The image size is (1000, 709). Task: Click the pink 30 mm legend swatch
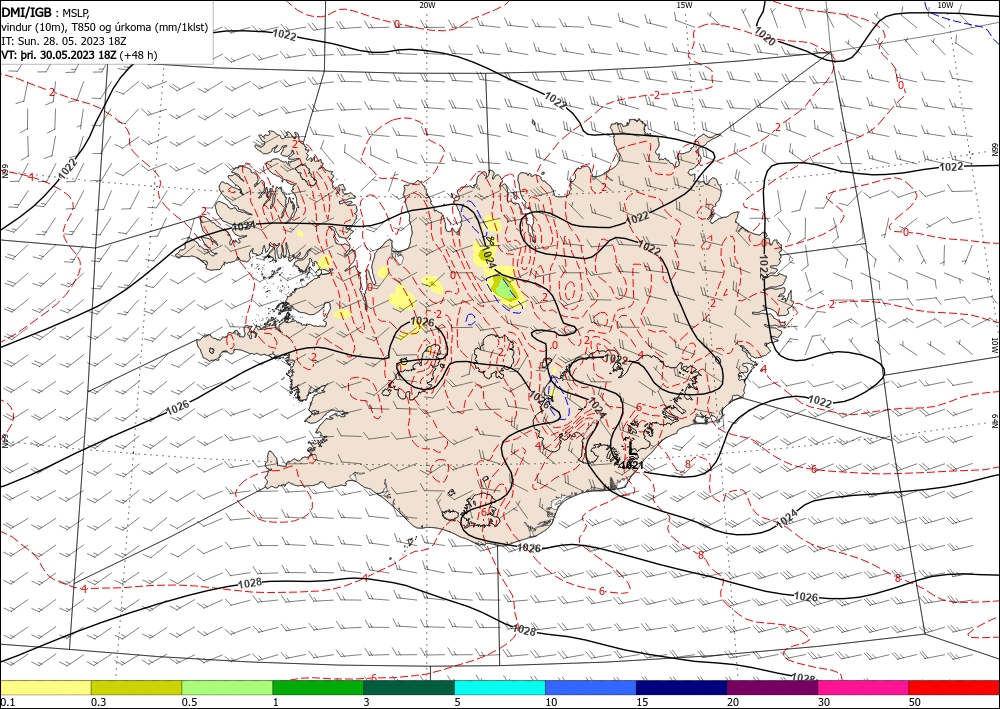(x=863, y=687)
